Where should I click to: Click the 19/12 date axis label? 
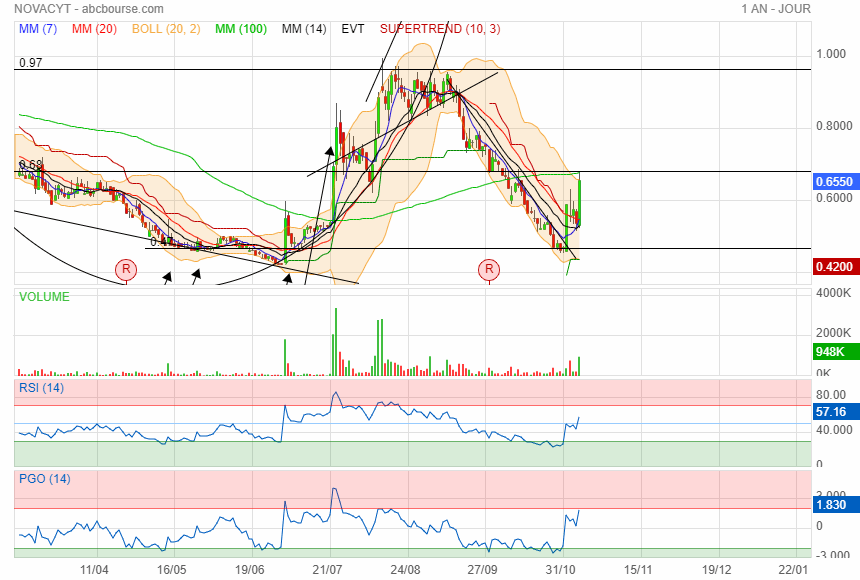coord(717,570)
